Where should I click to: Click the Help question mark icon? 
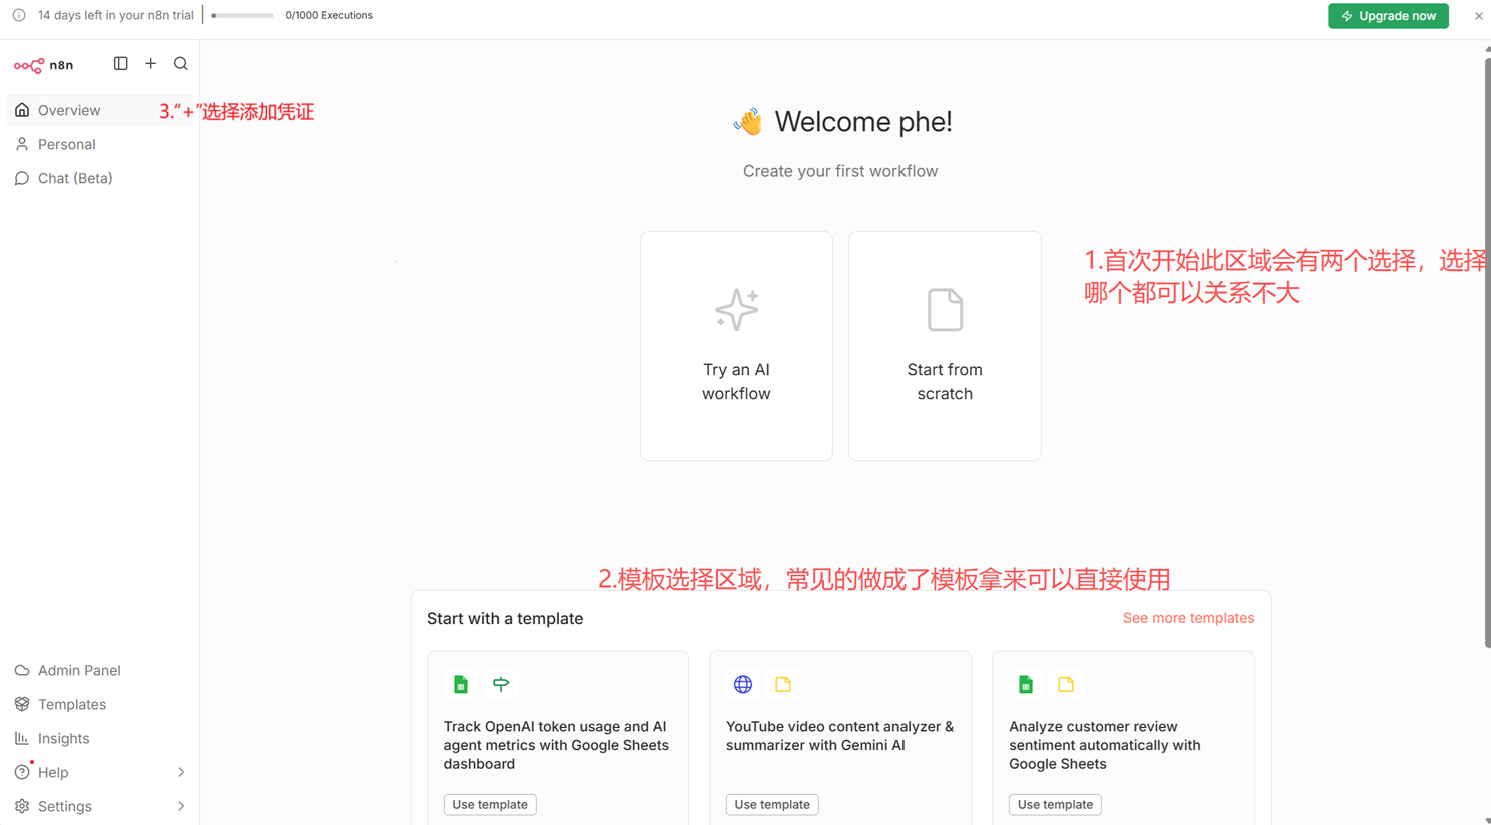22,772
